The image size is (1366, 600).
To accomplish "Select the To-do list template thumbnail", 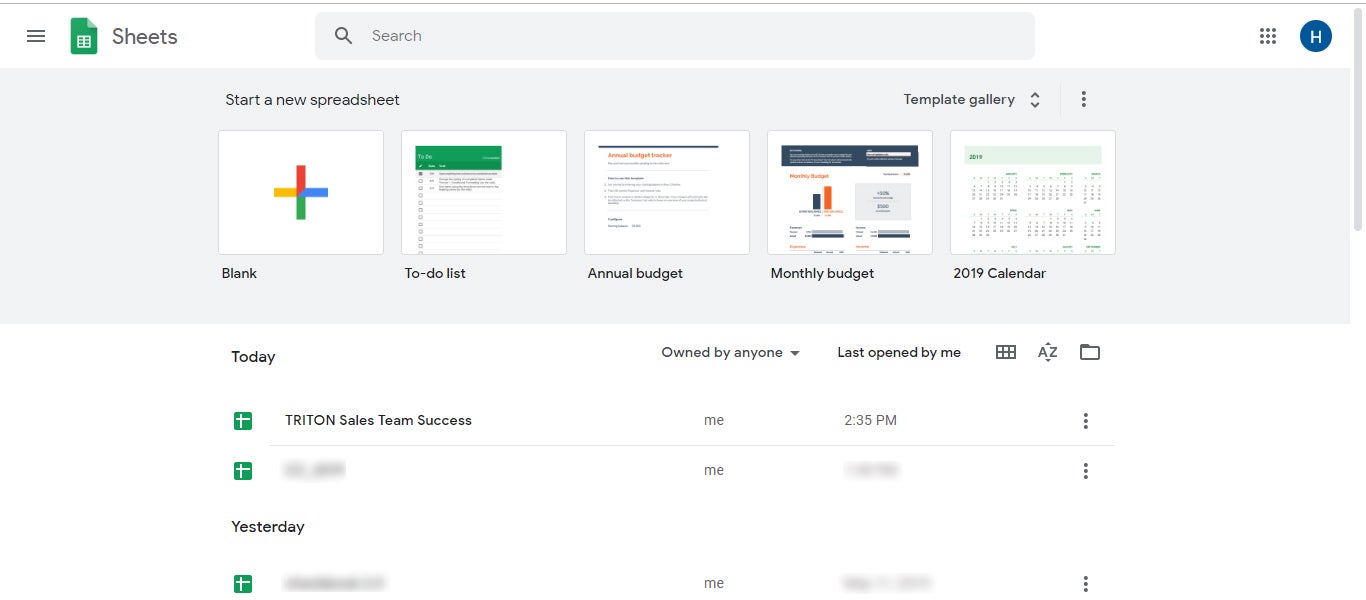I will tap(484, 192).
